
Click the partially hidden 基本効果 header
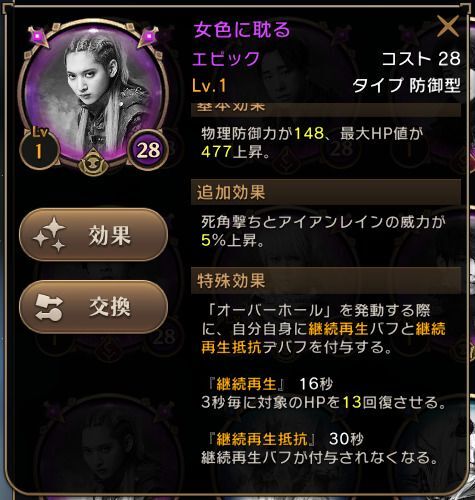click(x=326, y=110)
